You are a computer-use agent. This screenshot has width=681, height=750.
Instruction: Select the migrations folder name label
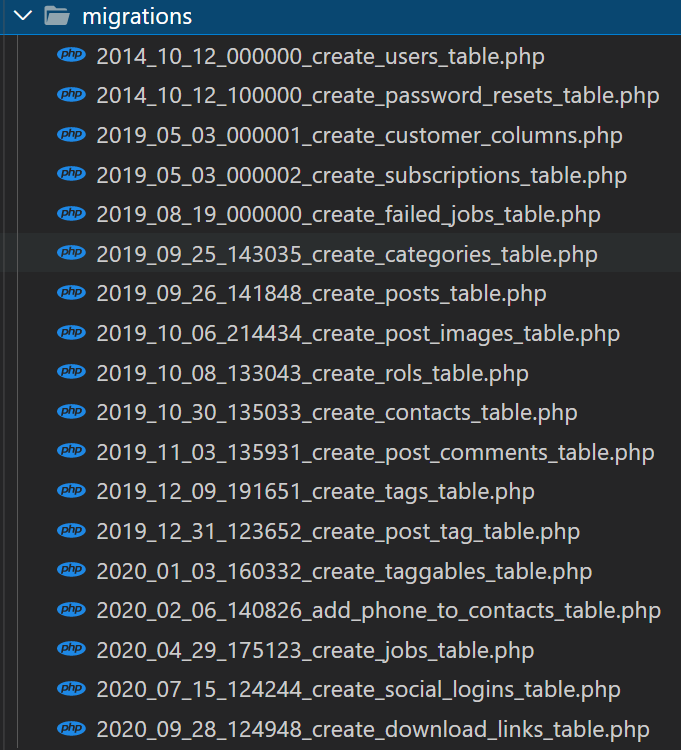coord(137,17)
